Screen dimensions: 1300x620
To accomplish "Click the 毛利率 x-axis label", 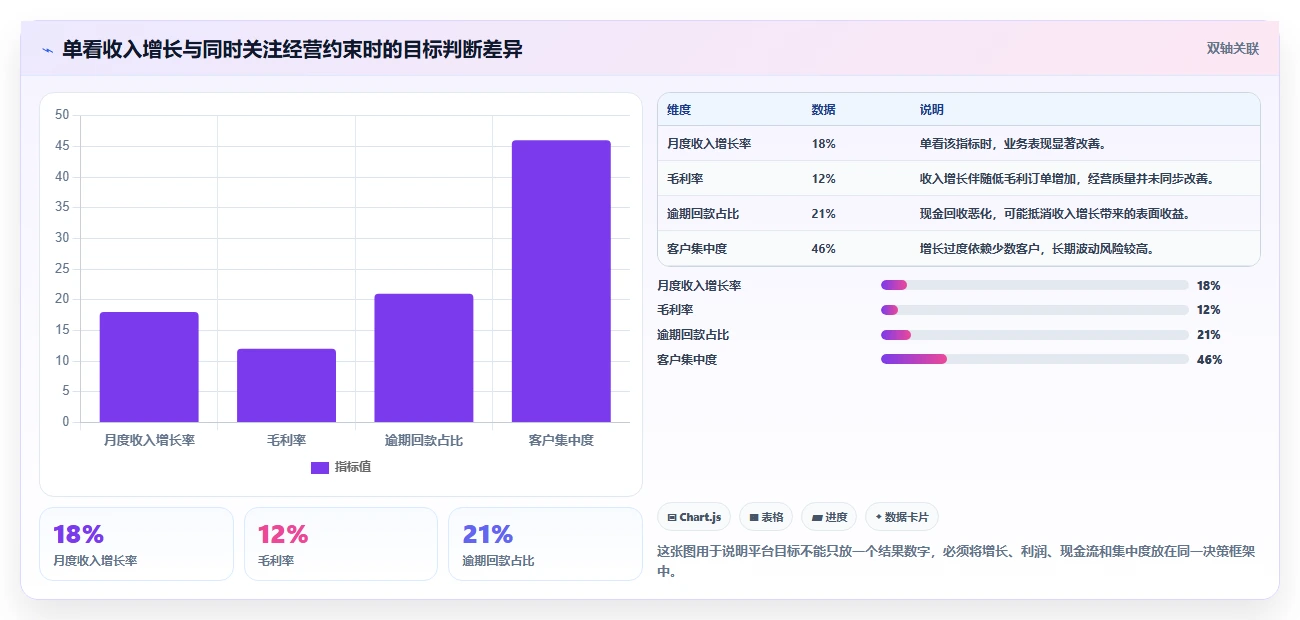I will (x=286, y=440).
